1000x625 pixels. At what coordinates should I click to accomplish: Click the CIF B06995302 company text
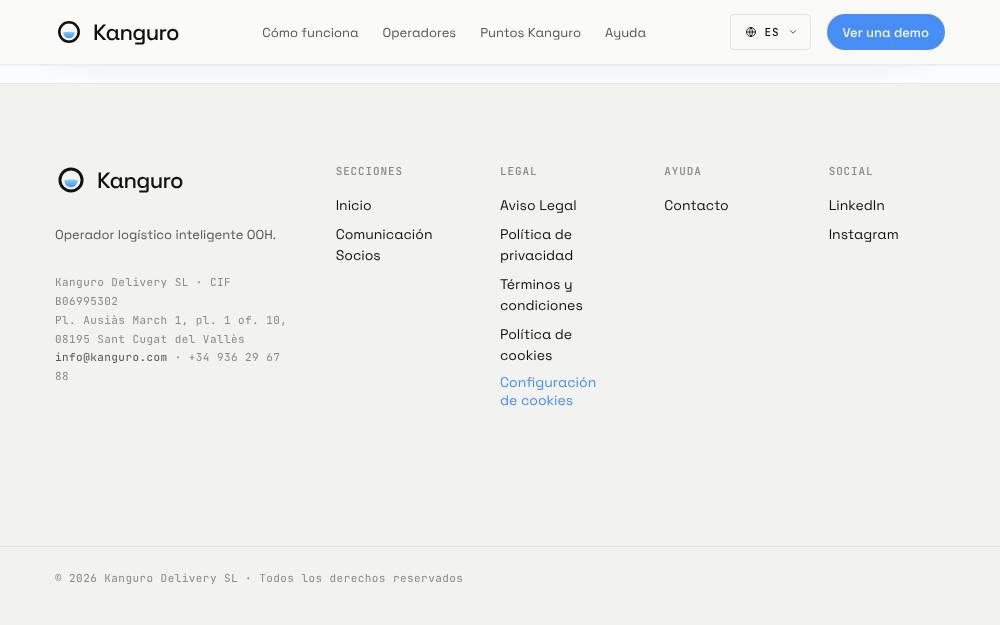tap(143, 291)
